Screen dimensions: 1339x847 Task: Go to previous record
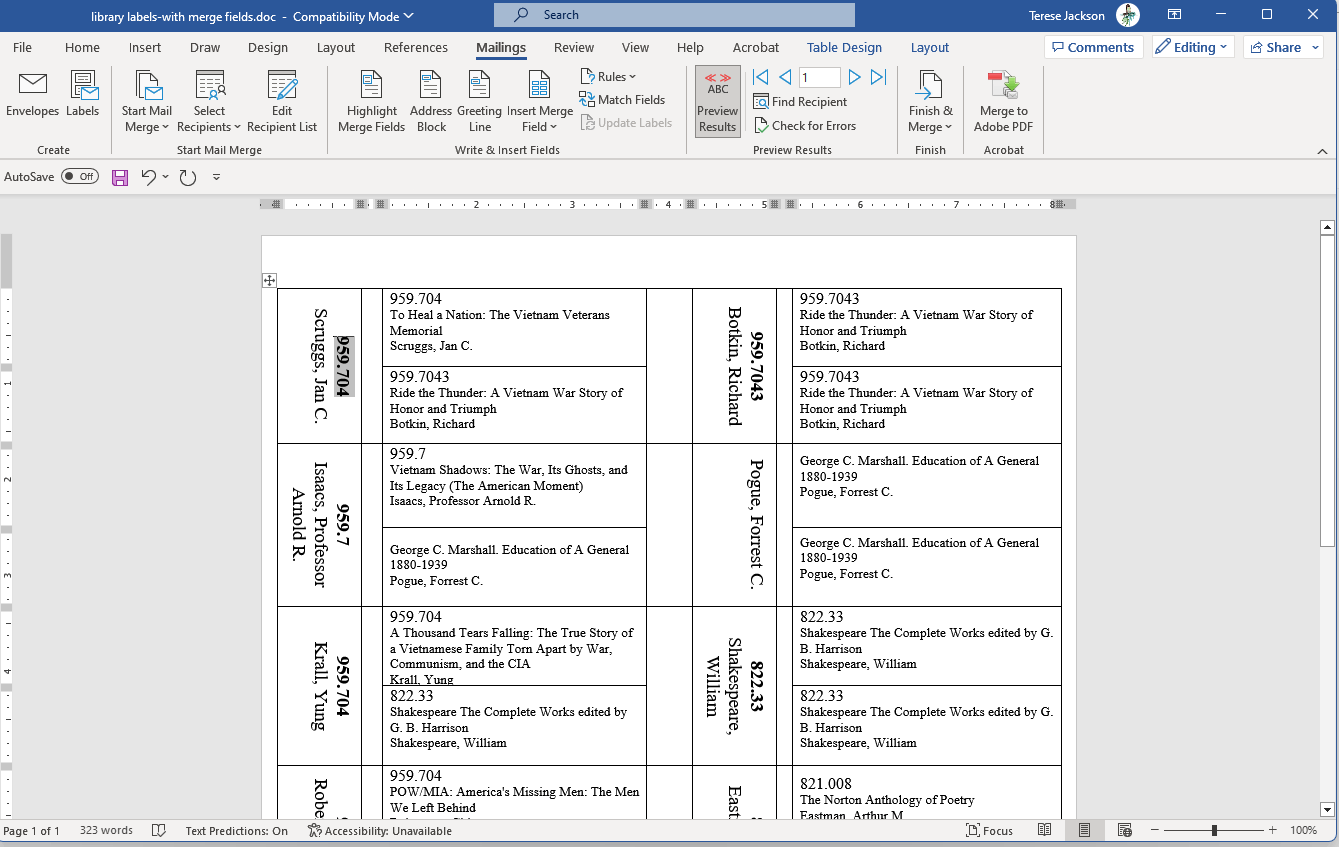(x=785, y=77)
